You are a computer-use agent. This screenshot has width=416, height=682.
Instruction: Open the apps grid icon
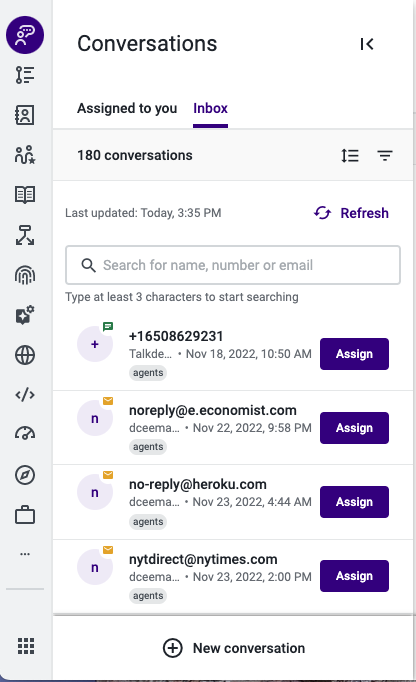tap(26, 646)
